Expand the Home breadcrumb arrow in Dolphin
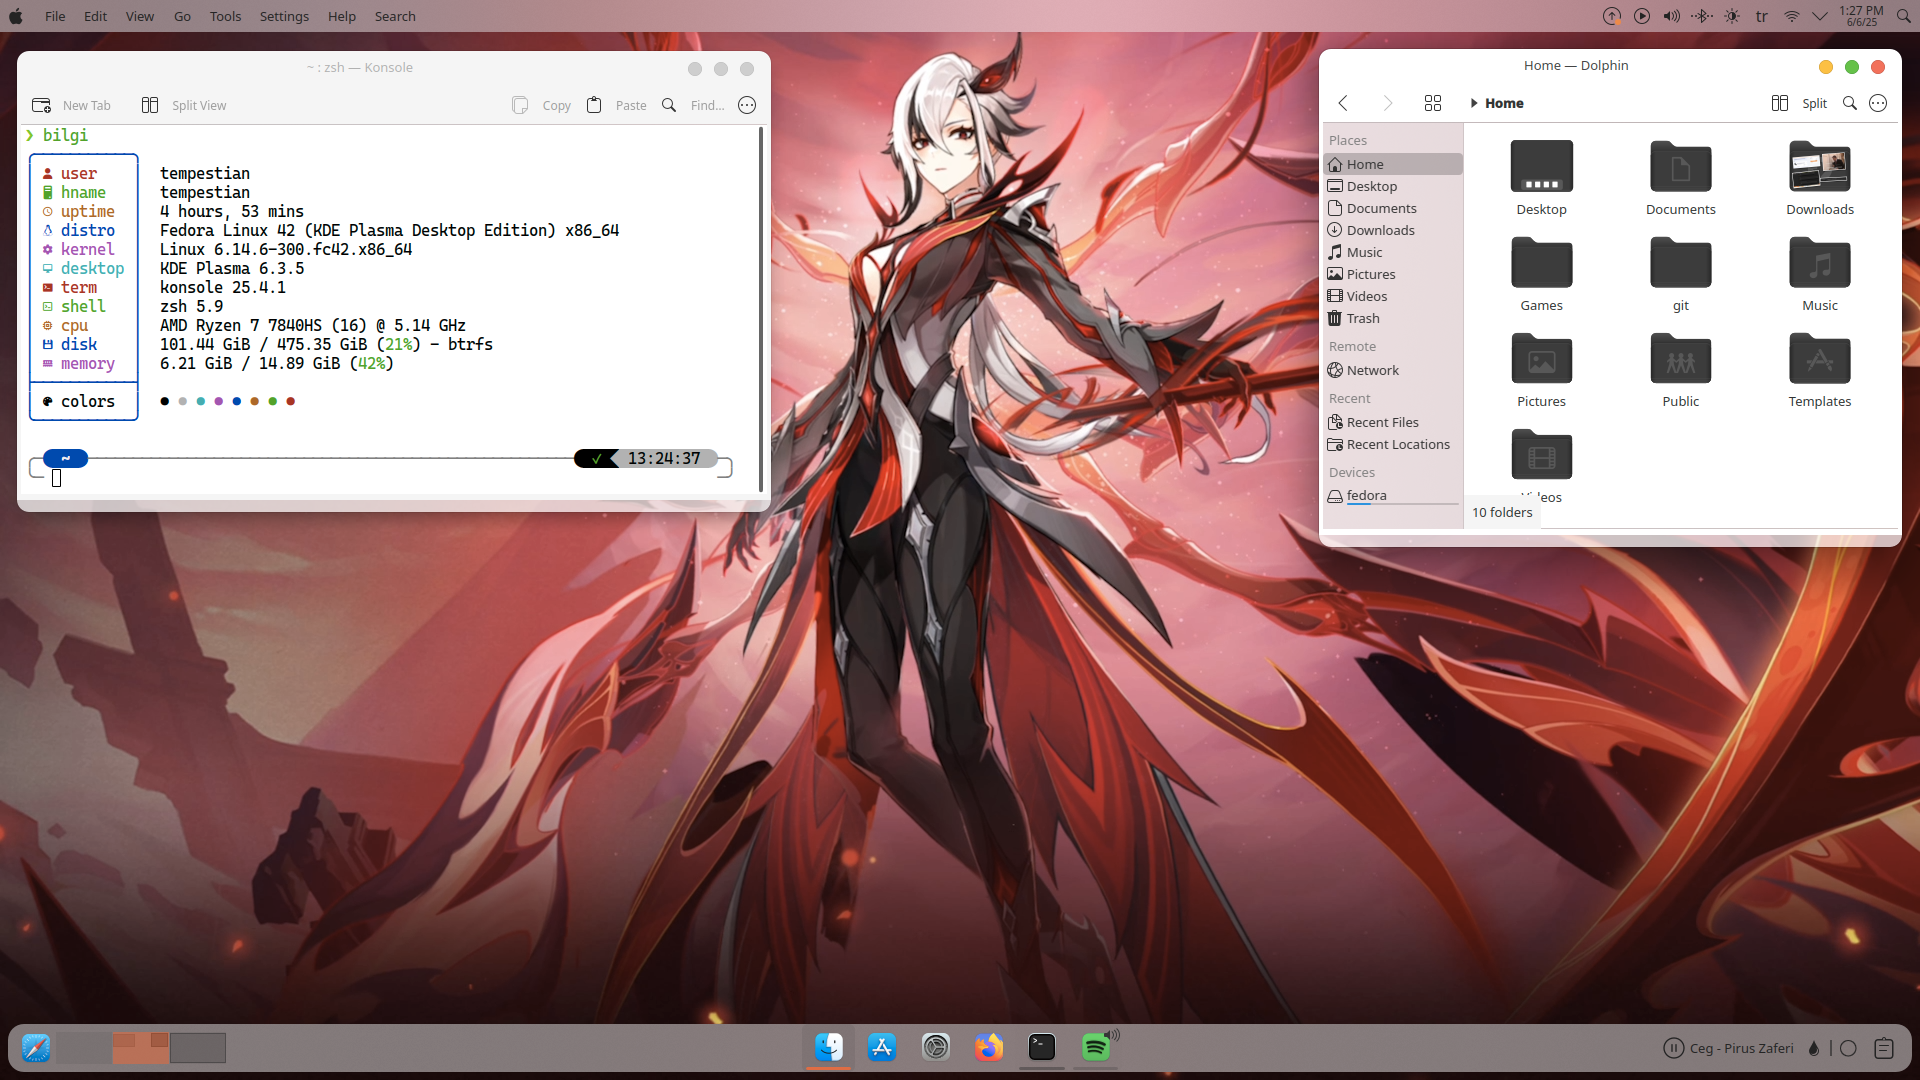Image resolution: width=1920 pixels, height=1080 pixels. 1474,103
